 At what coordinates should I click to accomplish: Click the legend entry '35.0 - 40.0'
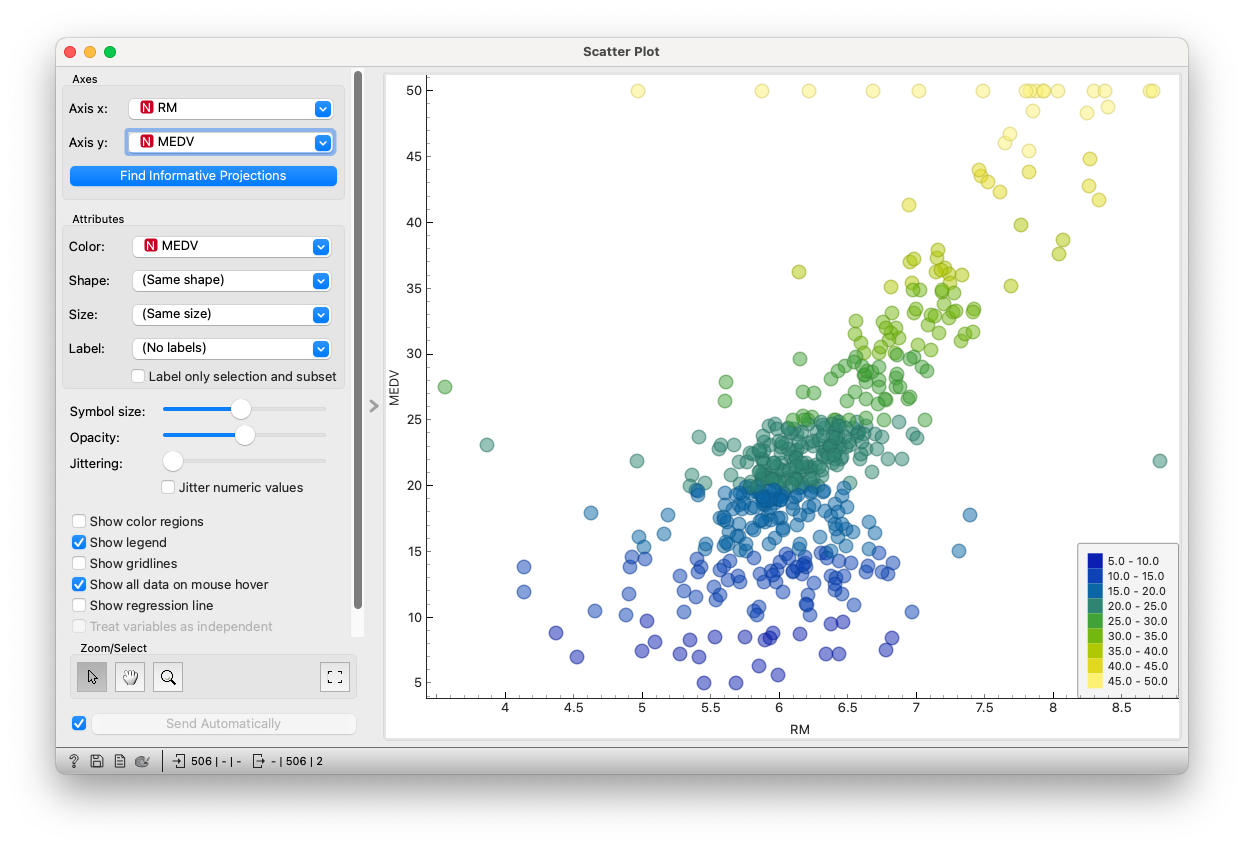(x=1137, y=651)
